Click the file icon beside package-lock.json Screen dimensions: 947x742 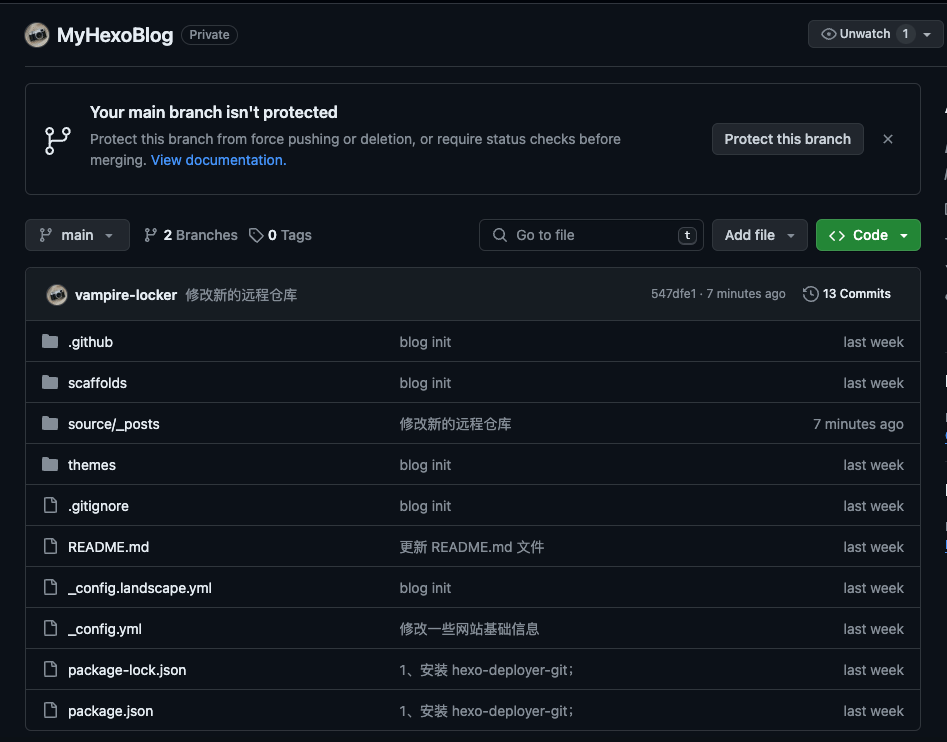click(51, 670)
